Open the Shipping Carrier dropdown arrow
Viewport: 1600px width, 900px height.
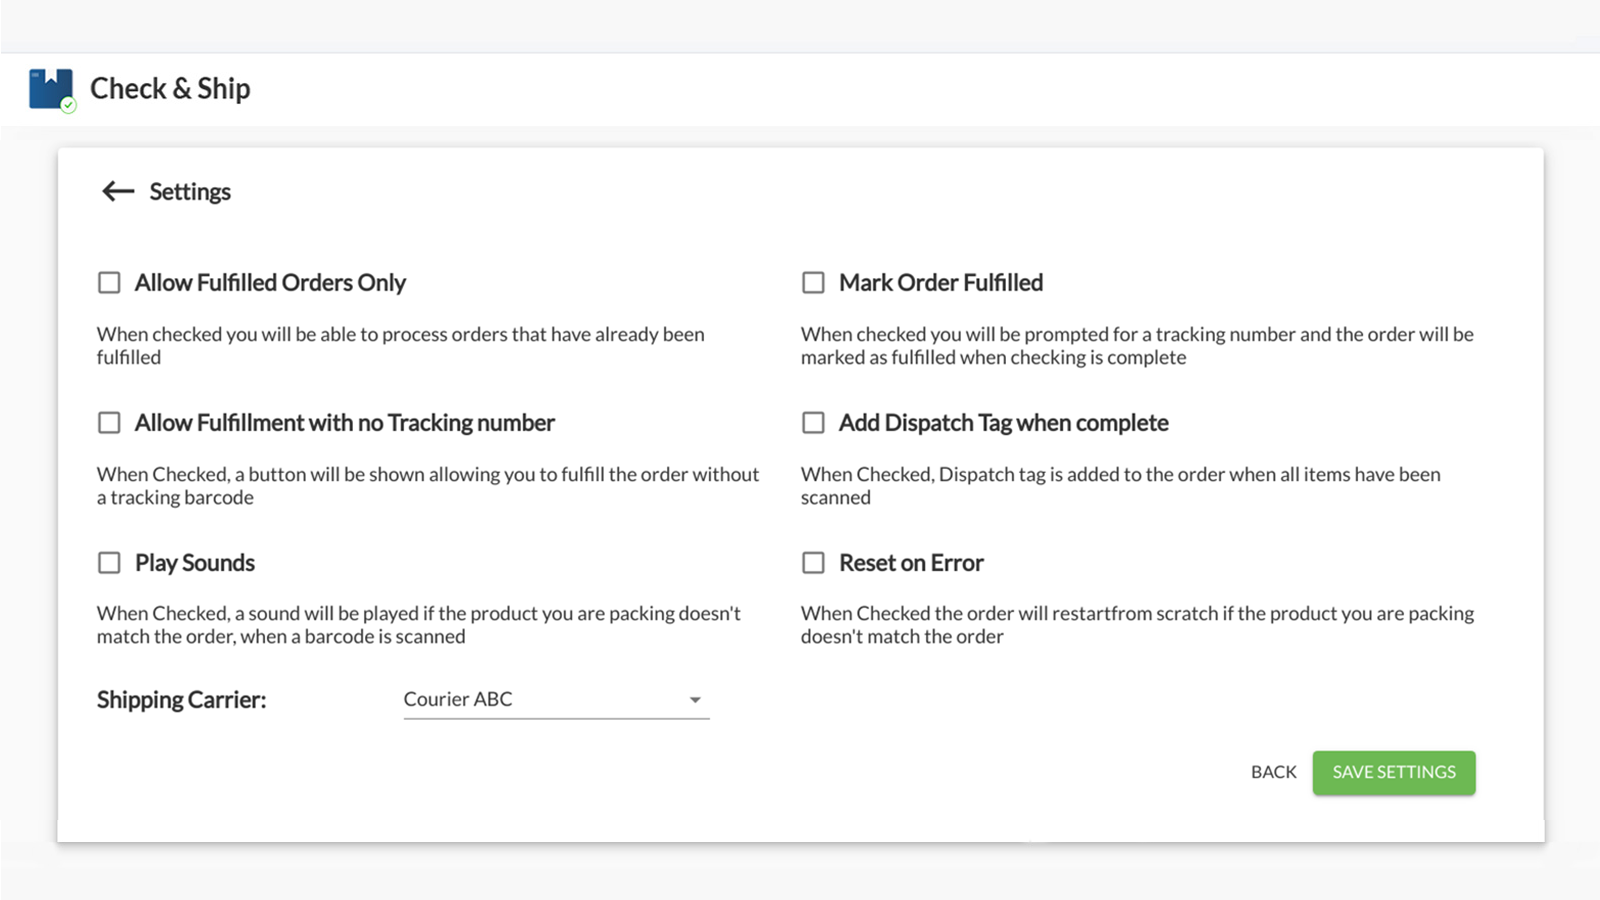click(x=695, y=700)
